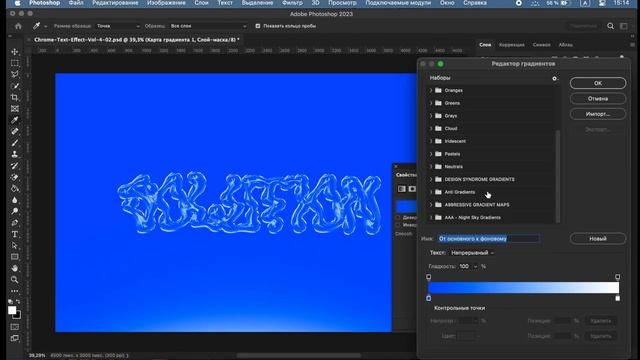Viewport: 640px width, 360px height.
Task: Click the Home icon in options bar
Action: 18,26
